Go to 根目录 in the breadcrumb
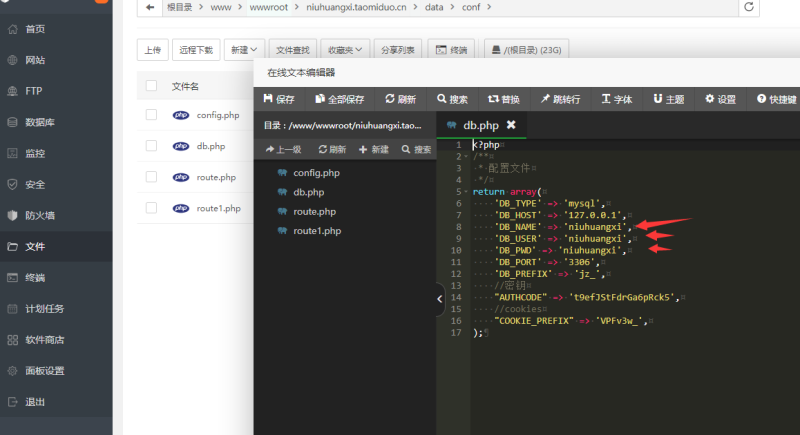Viewport: 800px width, 435px height. 180,7
